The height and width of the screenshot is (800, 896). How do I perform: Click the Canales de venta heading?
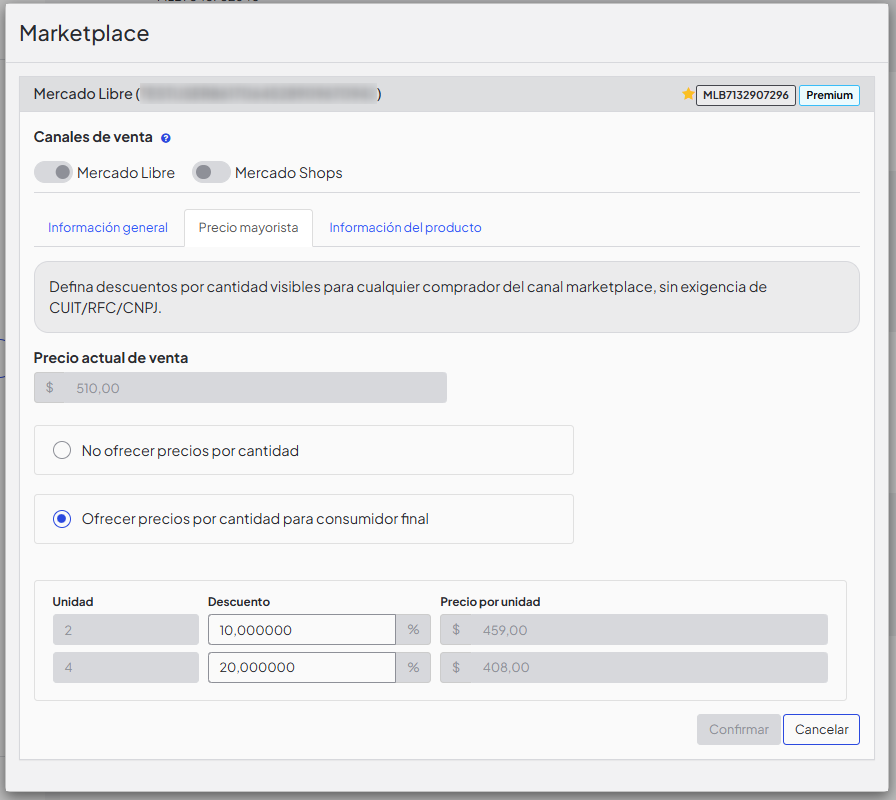click(93, 137)
